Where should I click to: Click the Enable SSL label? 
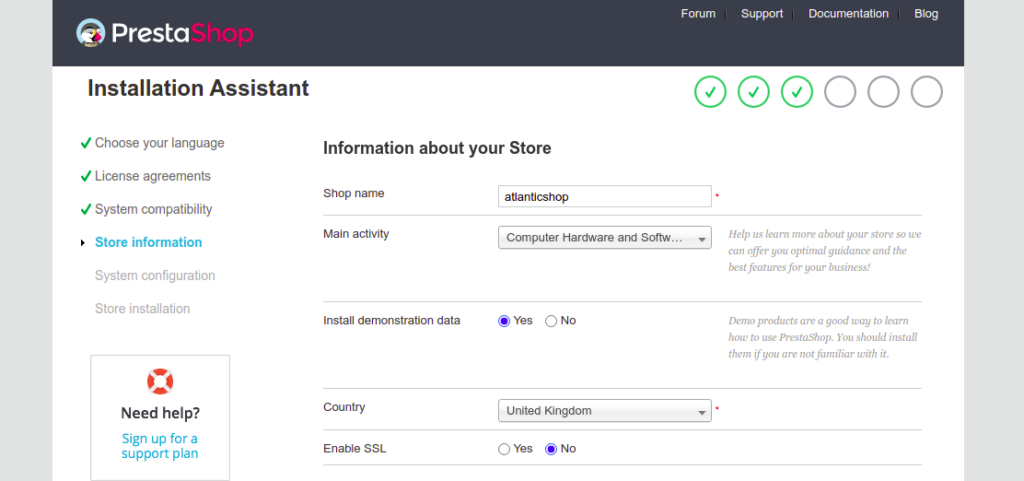point(353,449)
